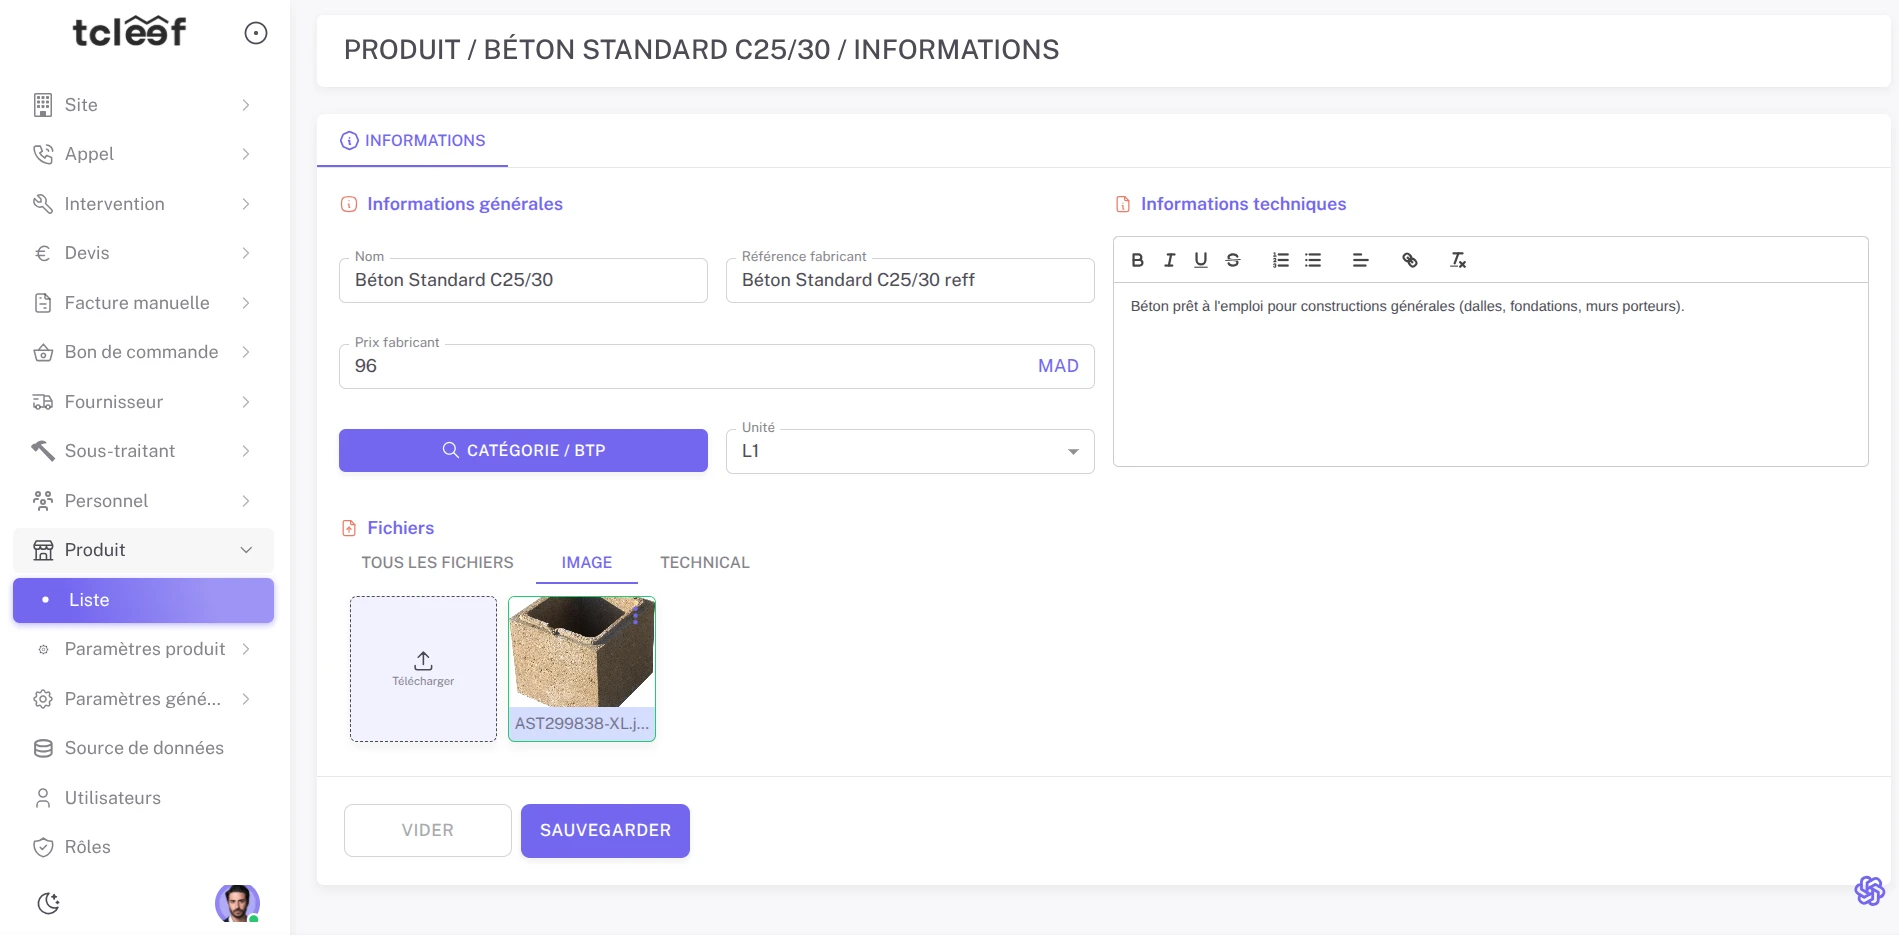This screenshot has width=1899, height=935.
Task: Select the AST299838-XL.jpg image thumbnail
Action: (581, 655)
